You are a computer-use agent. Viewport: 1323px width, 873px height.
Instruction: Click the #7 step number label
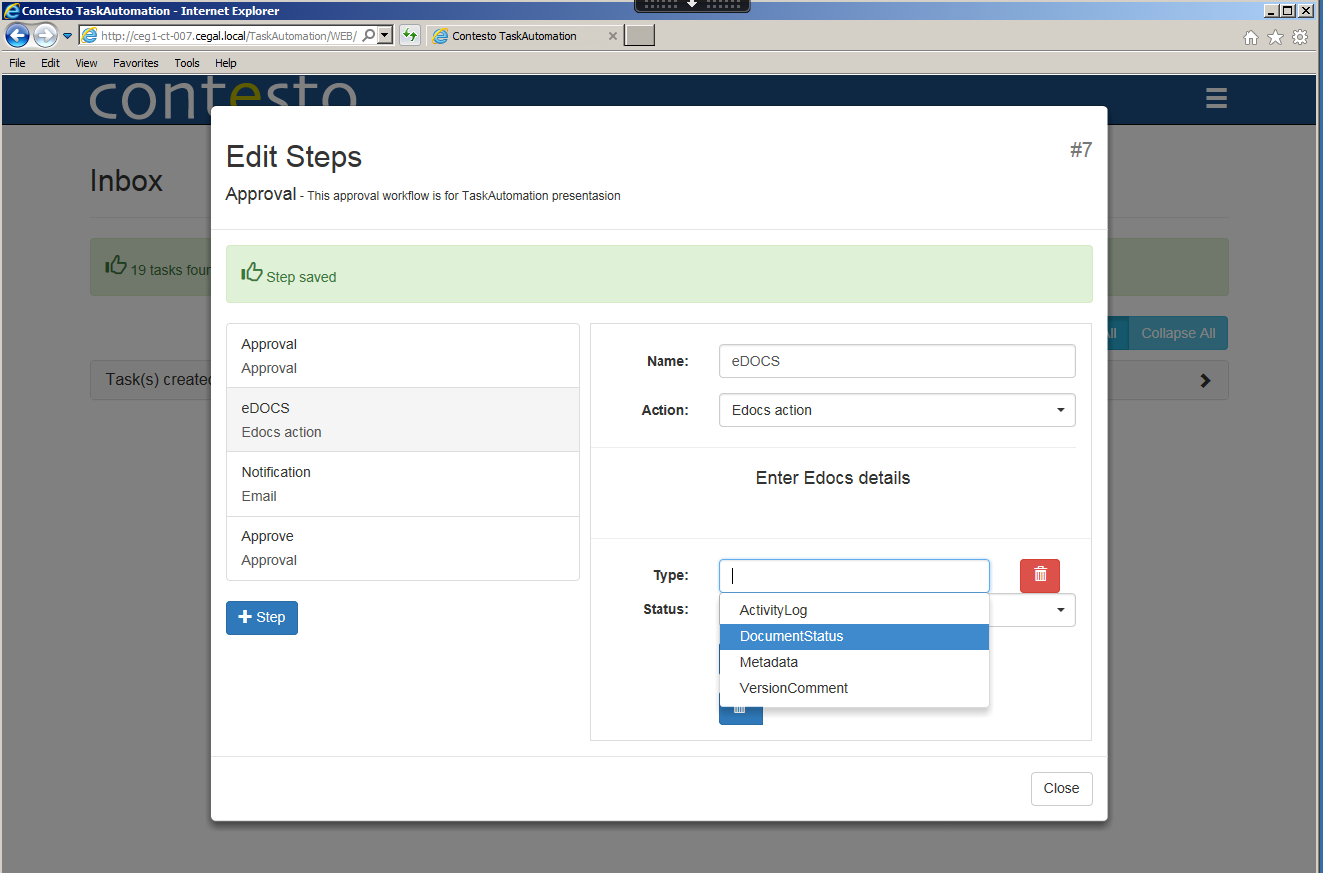[x=1081, y=150]
